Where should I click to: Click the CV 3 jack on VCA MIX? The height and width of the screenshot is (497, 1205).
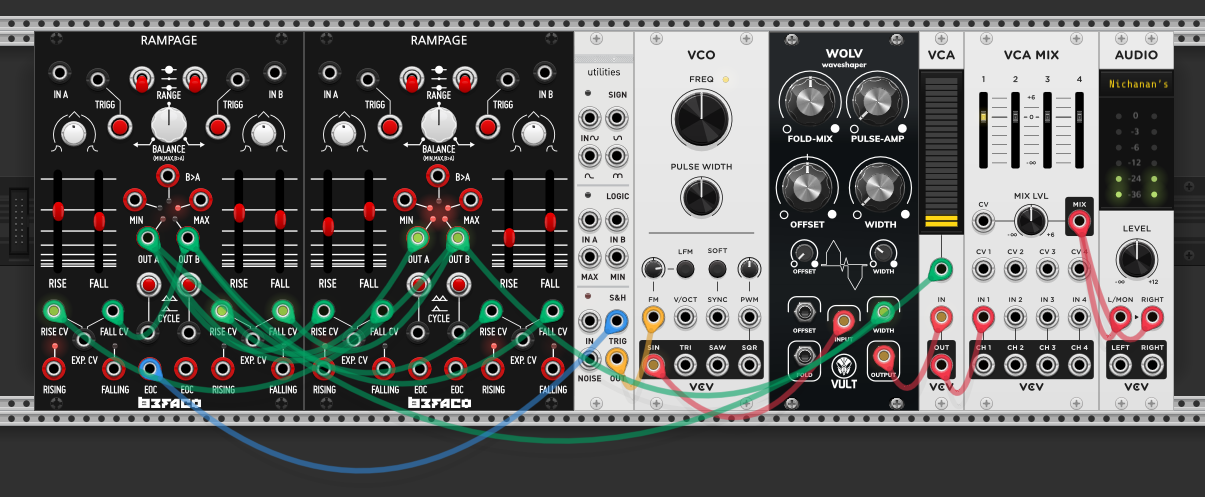pyautogui.click(x=1047, y=270)
